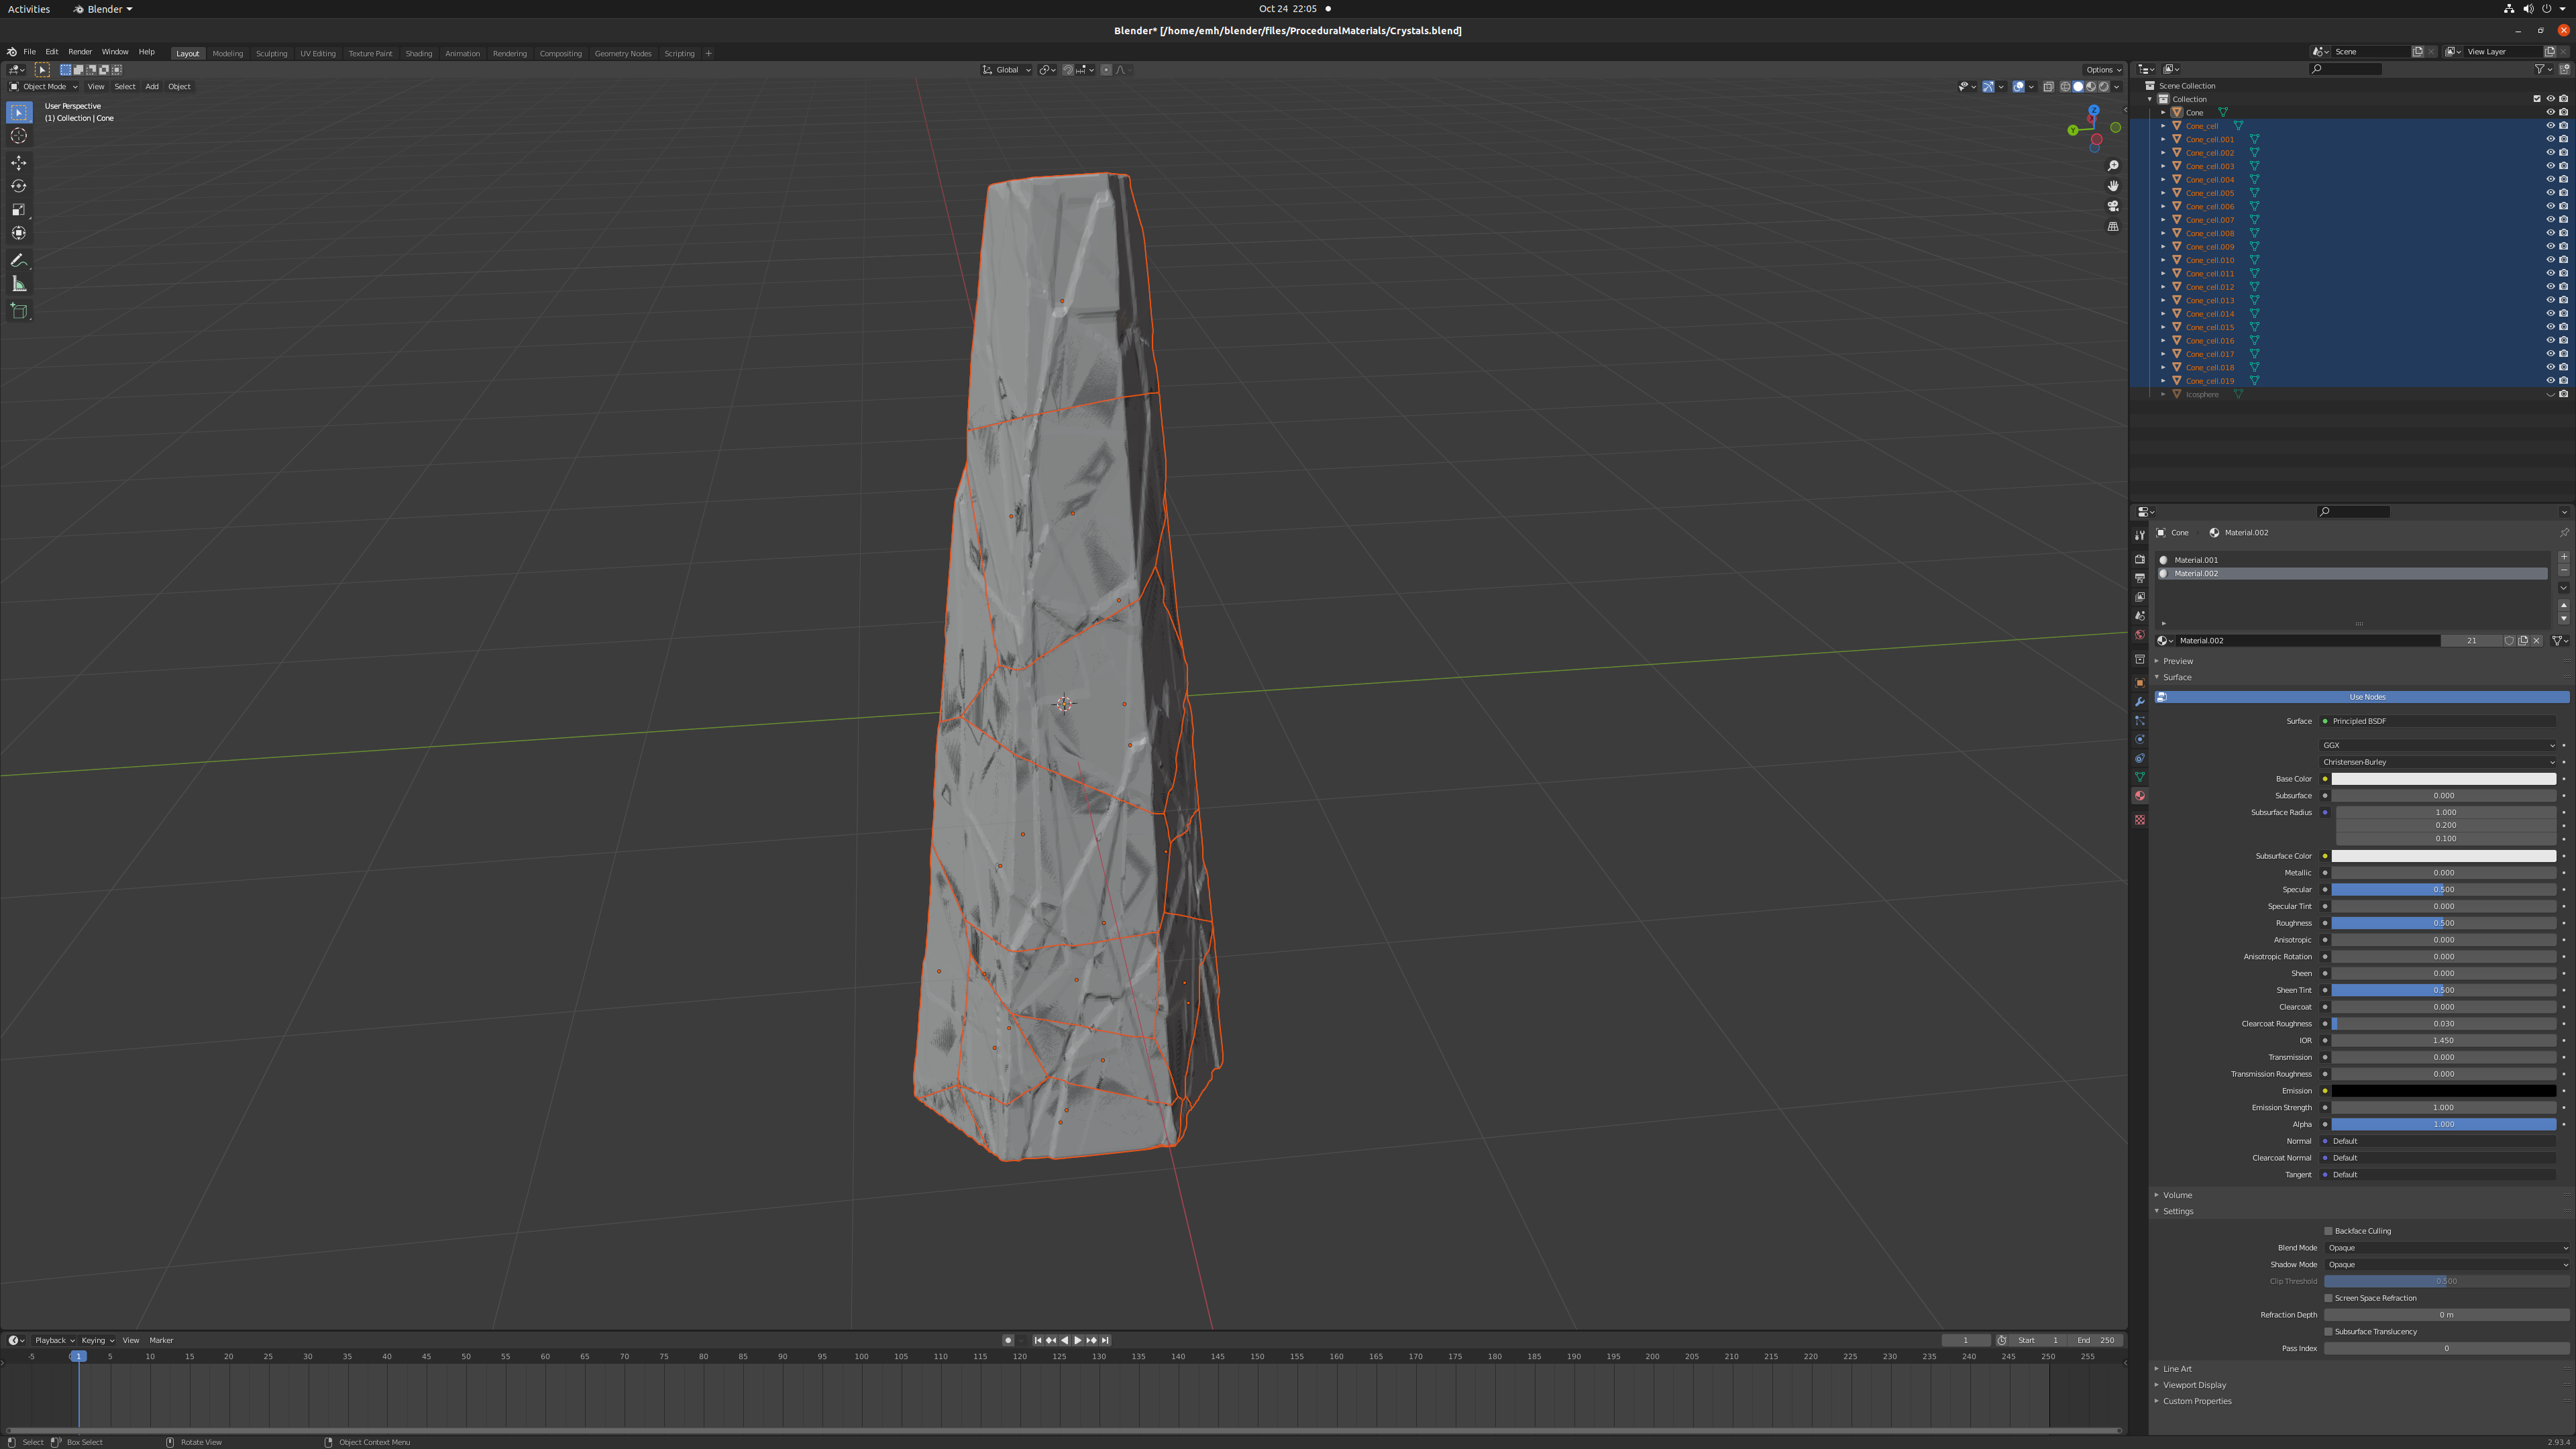This screenshot has width=2576, height=1449.
Task: Toggle X-ray mode in viewport header
Action: [2048, 87]
